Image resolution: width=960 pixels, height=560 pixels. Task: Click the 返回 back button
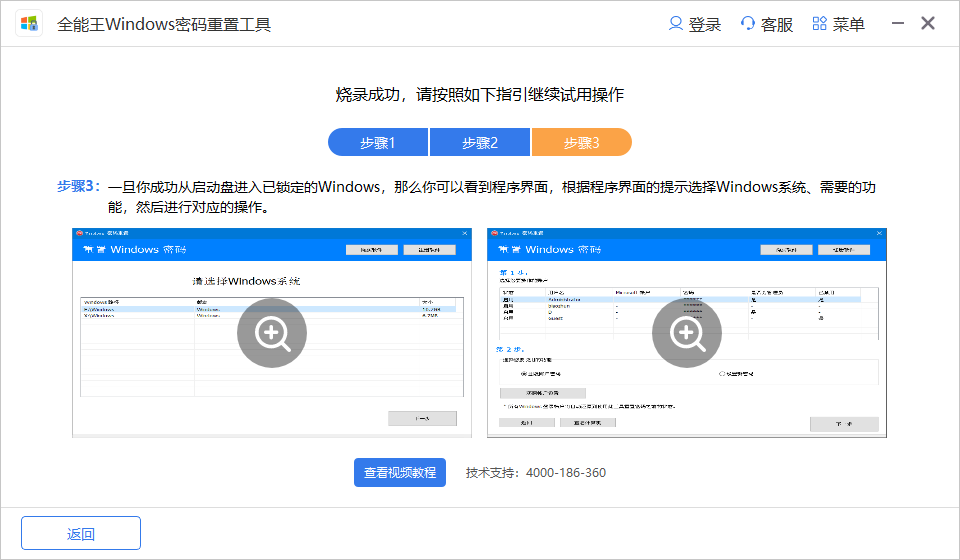(x=81, y=534)
